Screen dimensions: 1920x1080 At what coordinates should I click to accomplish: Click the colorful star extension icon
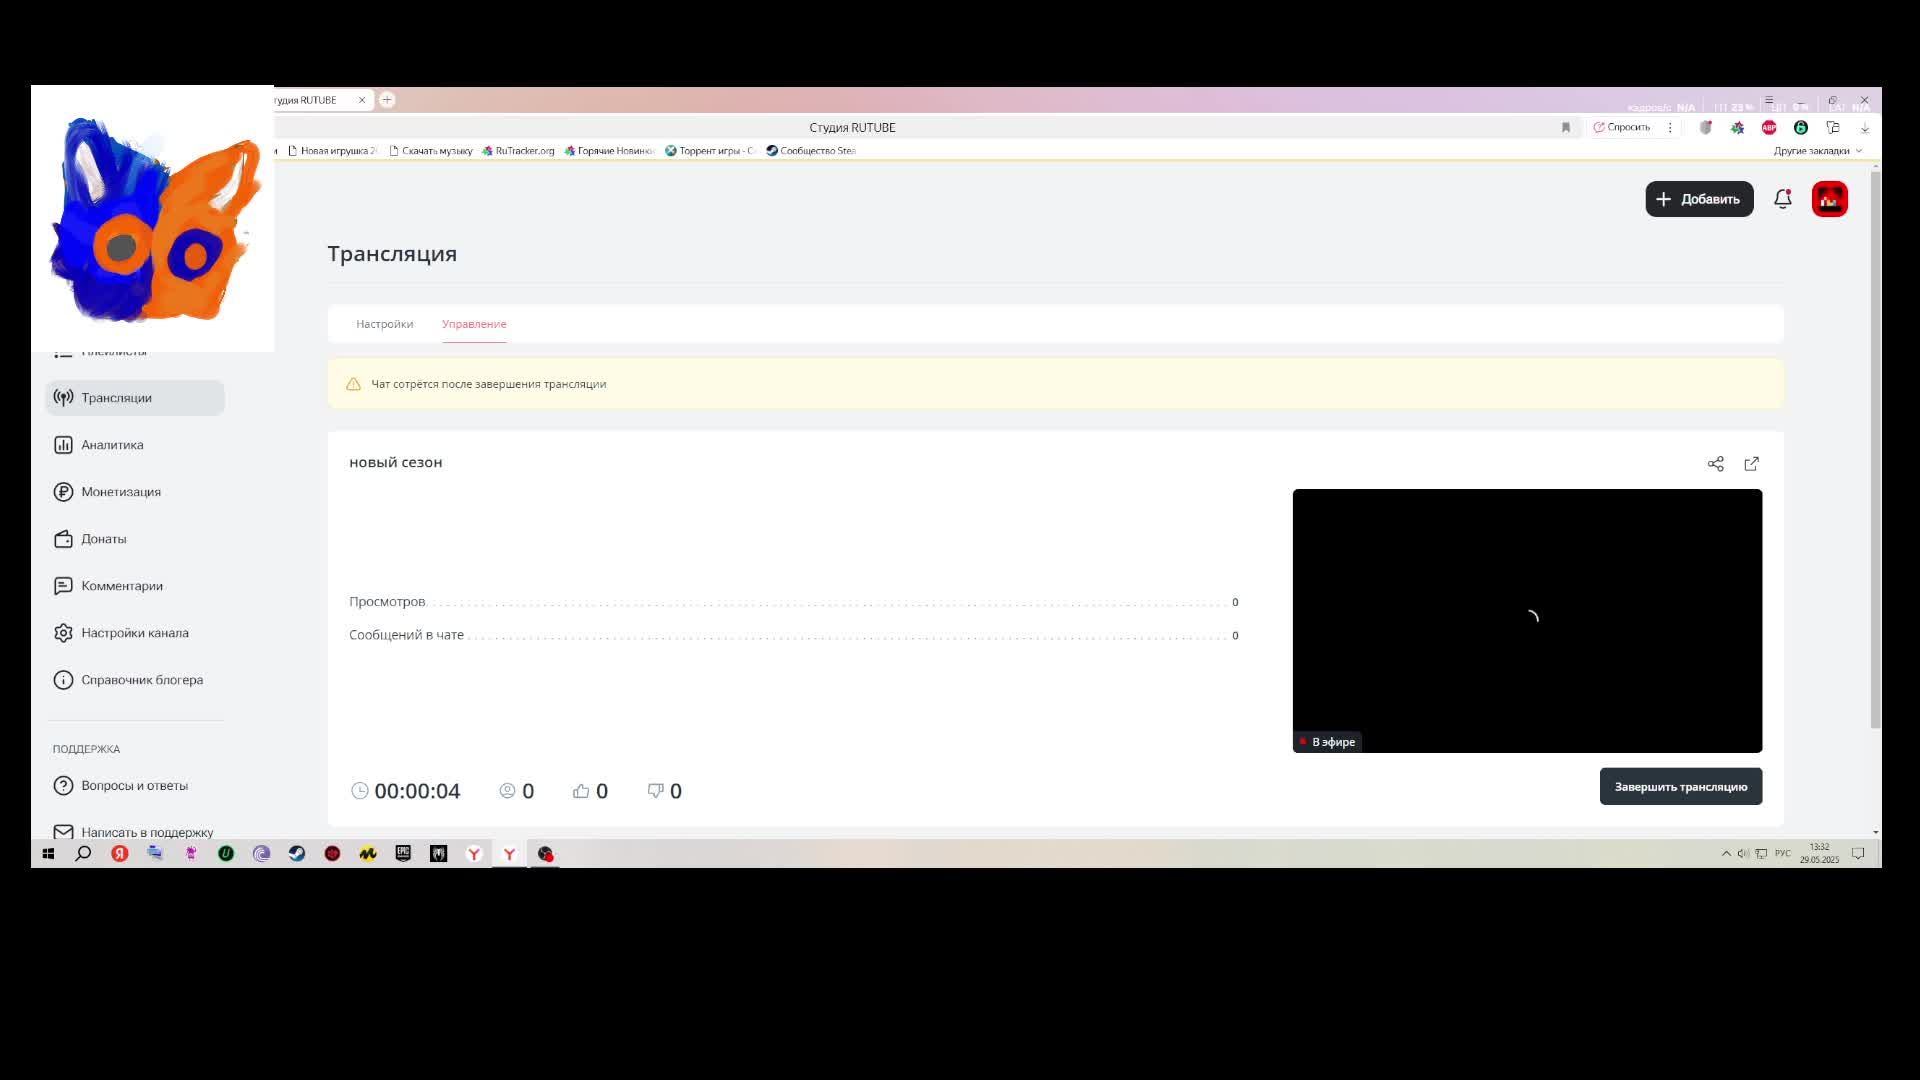click(x=1738, y=127)
